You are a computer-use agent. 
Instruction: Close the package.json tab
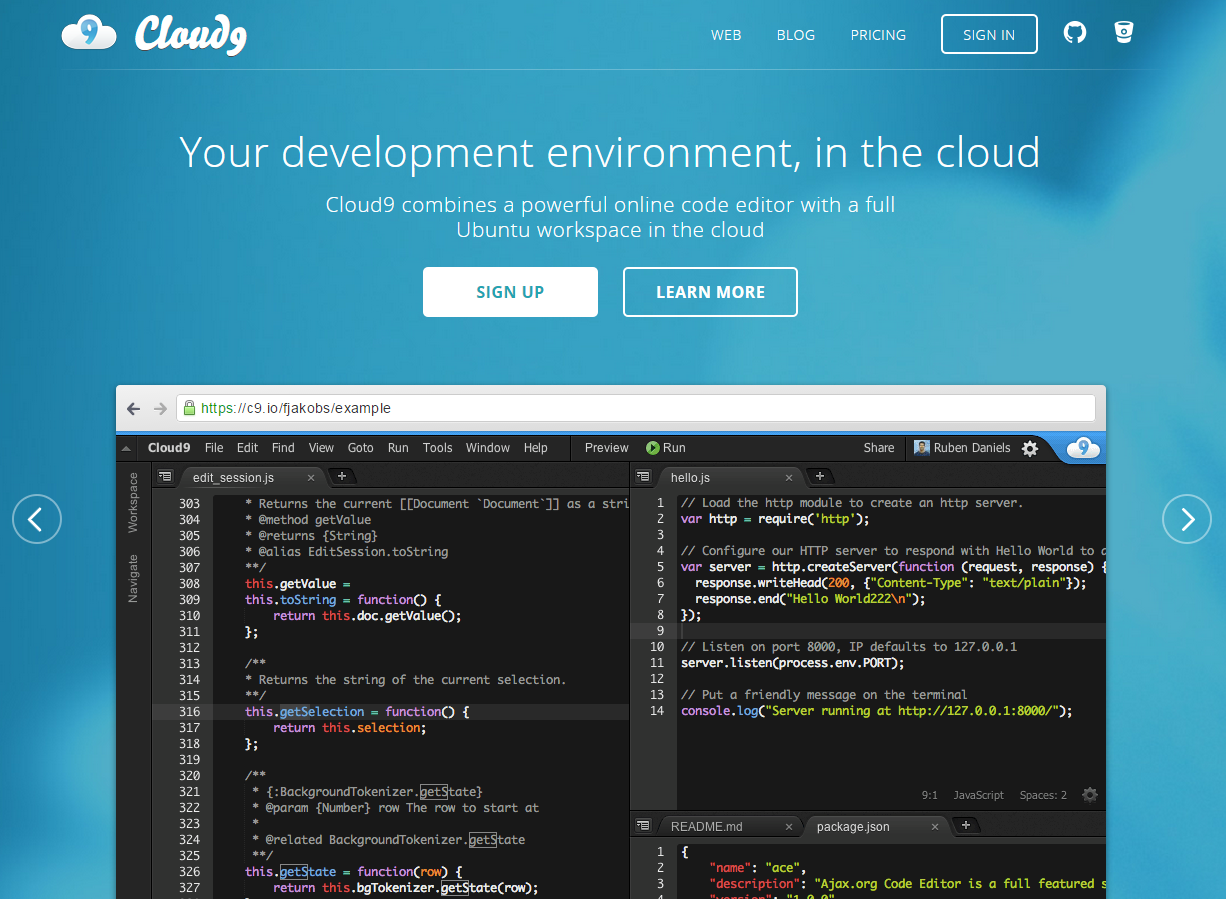[936, 827]
